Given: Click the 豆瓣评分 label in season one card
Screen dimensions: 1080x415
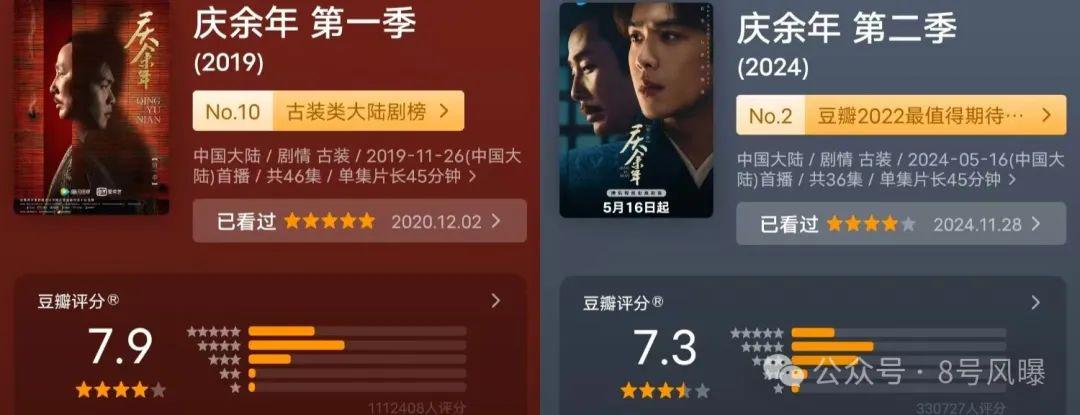Looking at the screenshot, I should point(79,301).
